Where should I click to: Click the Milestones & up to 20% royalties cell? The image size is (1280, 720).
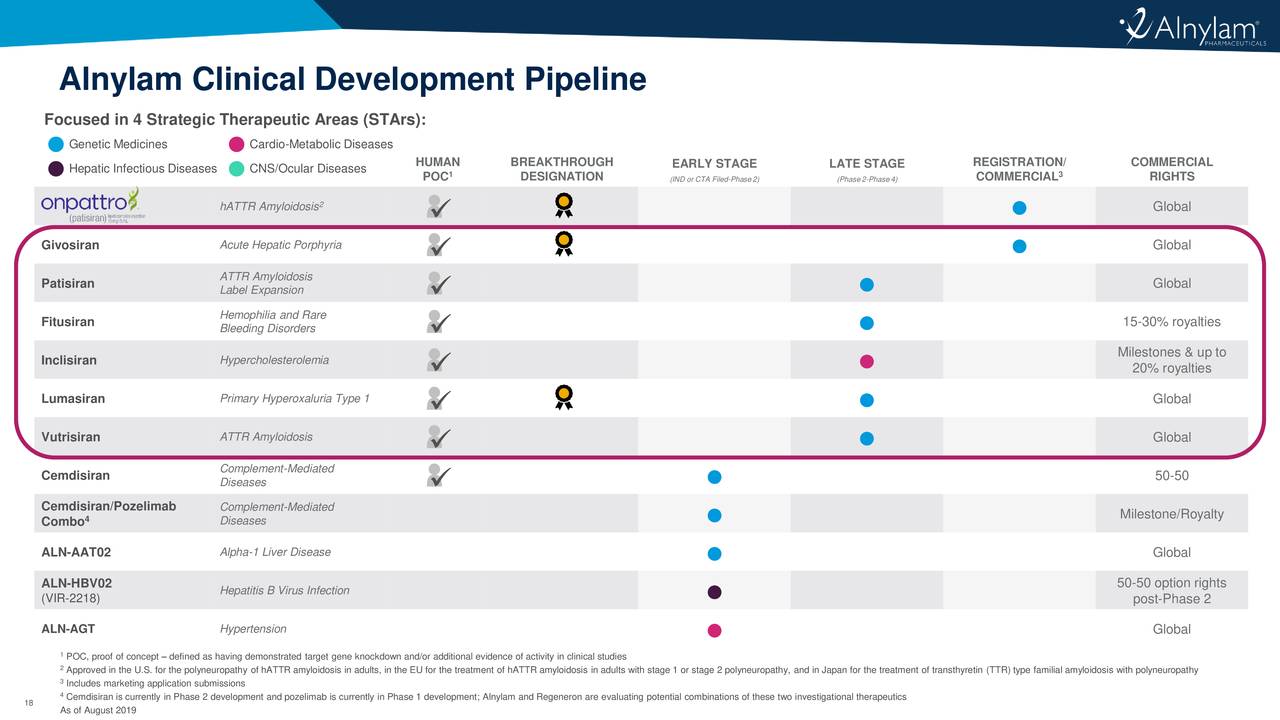pyautogui.click(x=1171, y=360)
